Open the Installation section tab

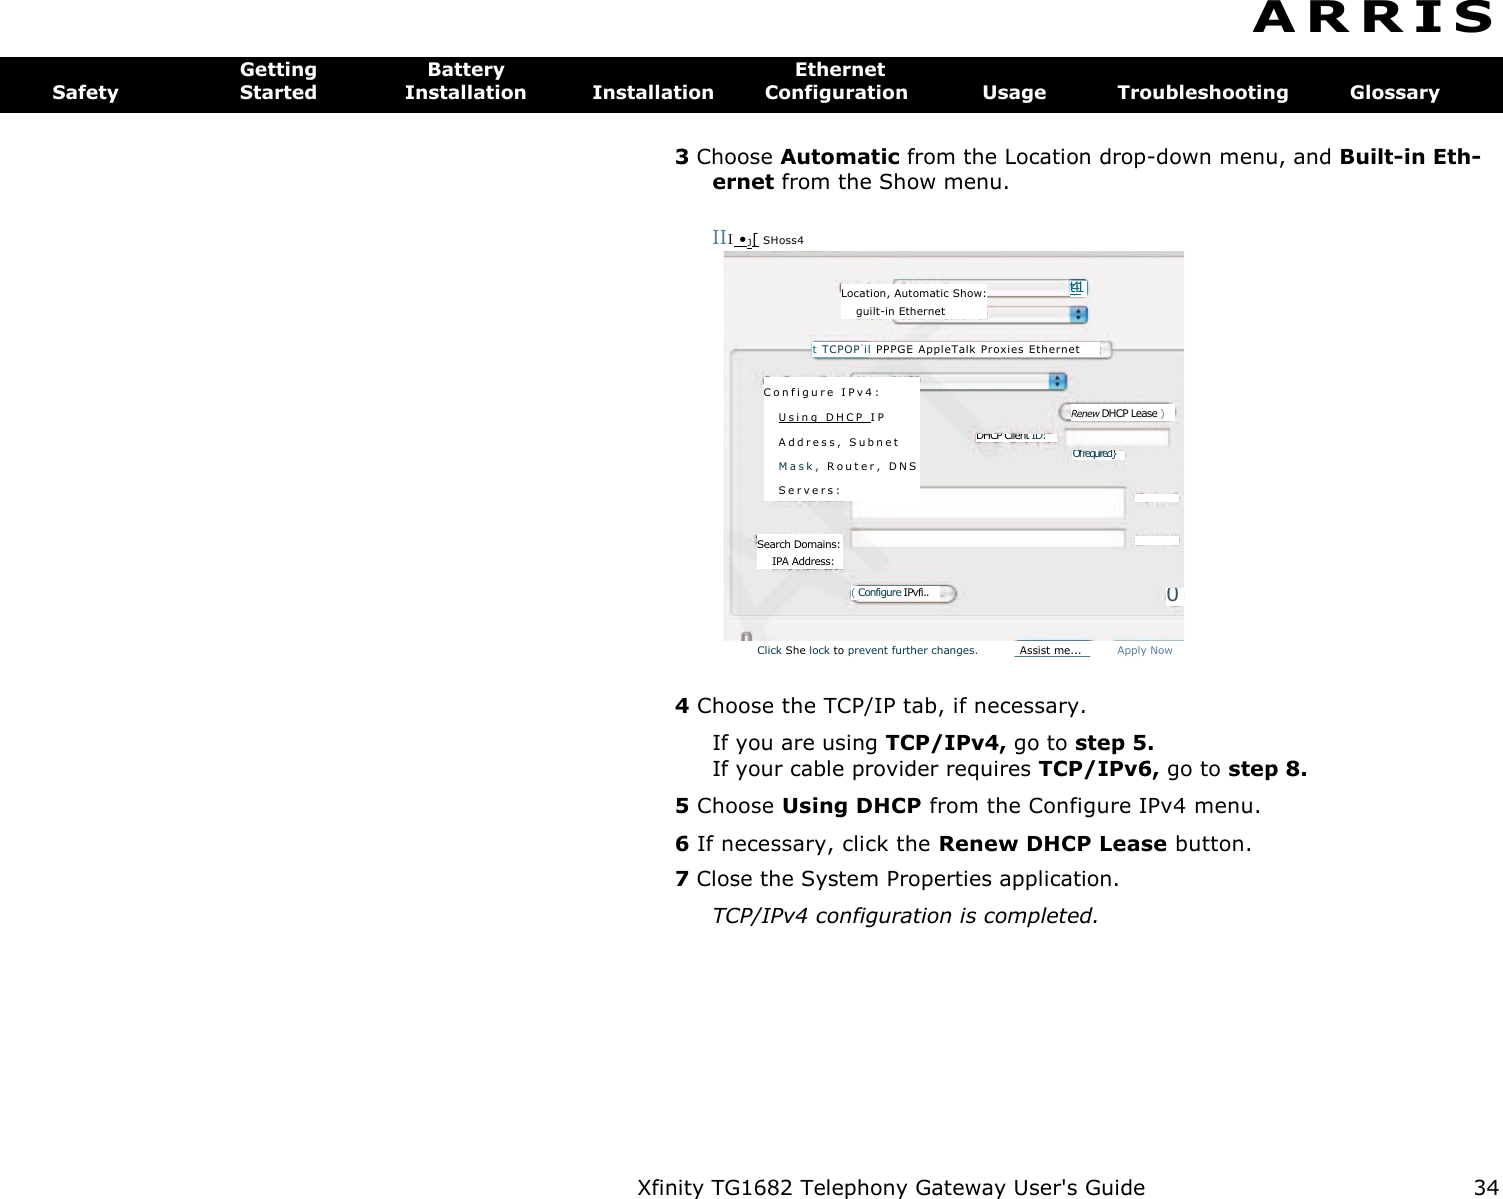click(x=653, y=92)
